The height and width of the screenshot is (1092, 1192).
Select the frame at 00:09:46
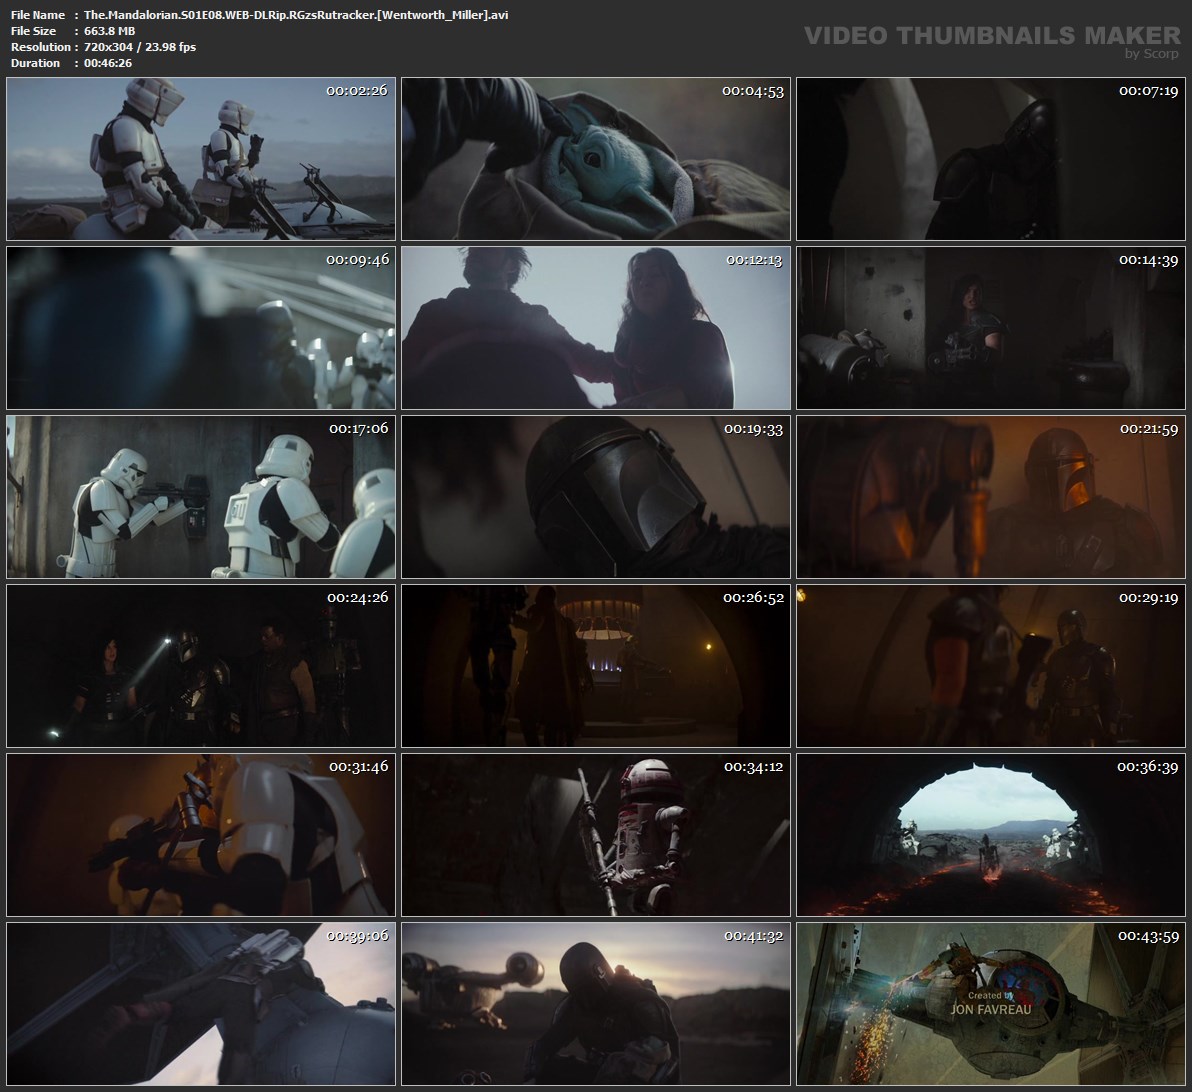pos(201,328)
